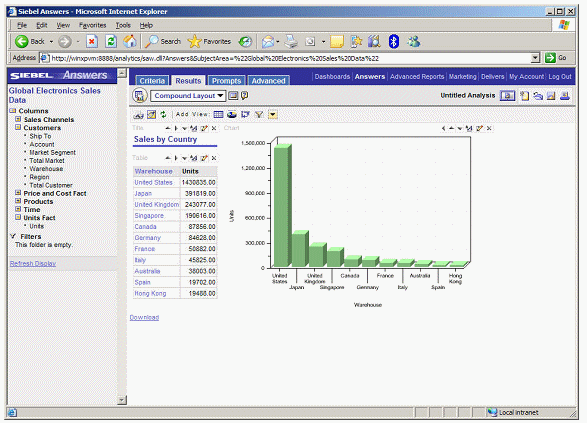The height and width of the screenshot is (423, 587).
Task: Edit the Table view pencil icon
Action: [204, 158]
